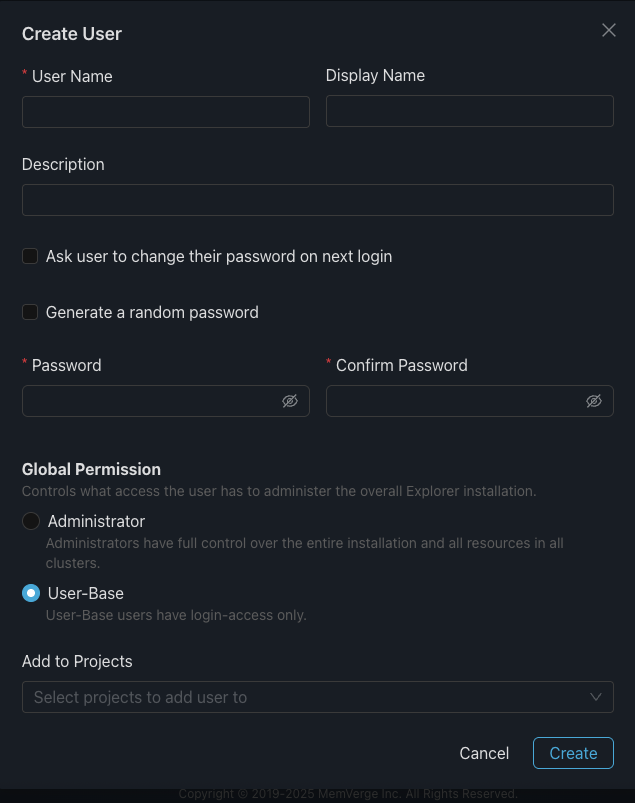Enable the change password on next login checkbox
The height and width of the screenshot is (803, 635).
30,256
